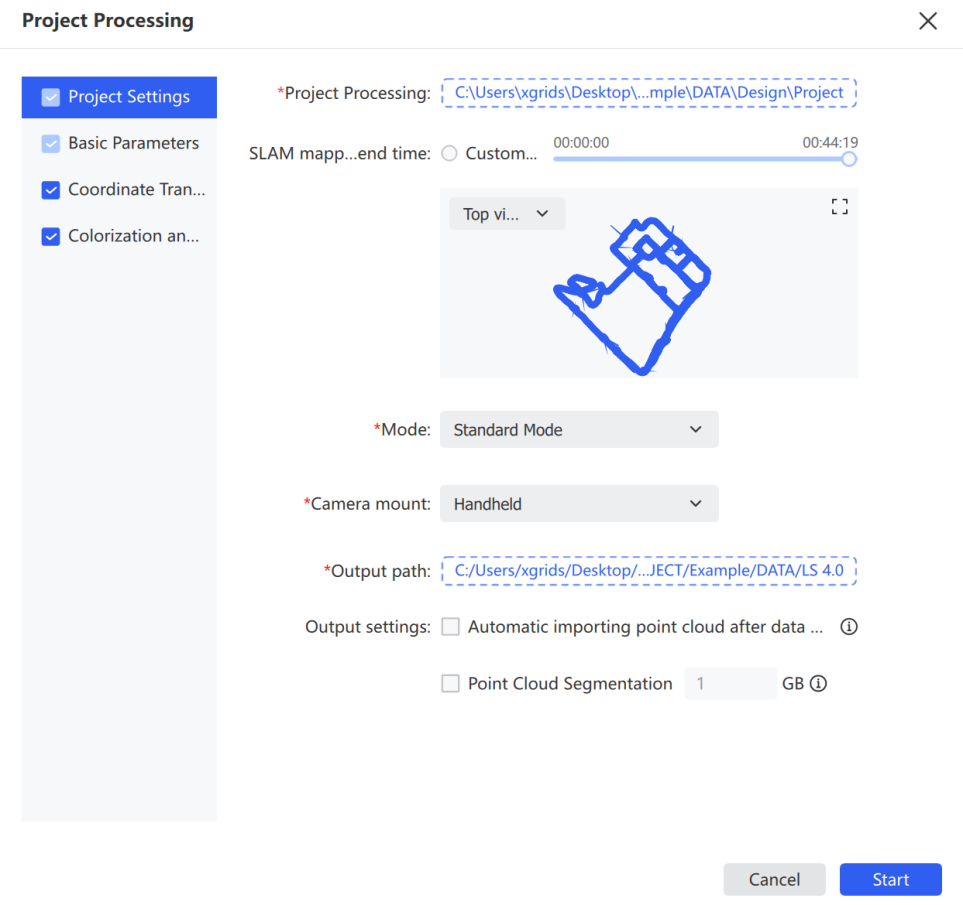This screenshot has width=963, height=905.
Task: Switch to Coordinate Tran... section
Action: coord(119,190)
